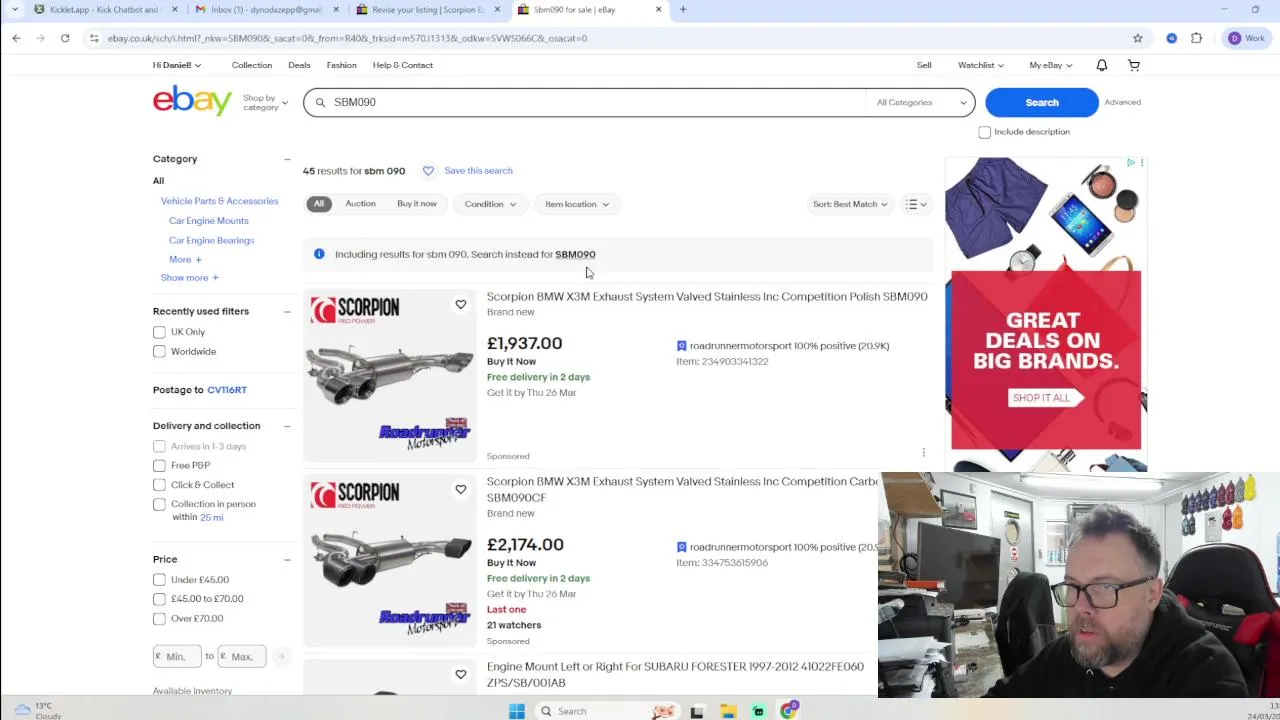Open the Car Engine Mounts category
1280x720 pixels.
click(x=209, y=220)
